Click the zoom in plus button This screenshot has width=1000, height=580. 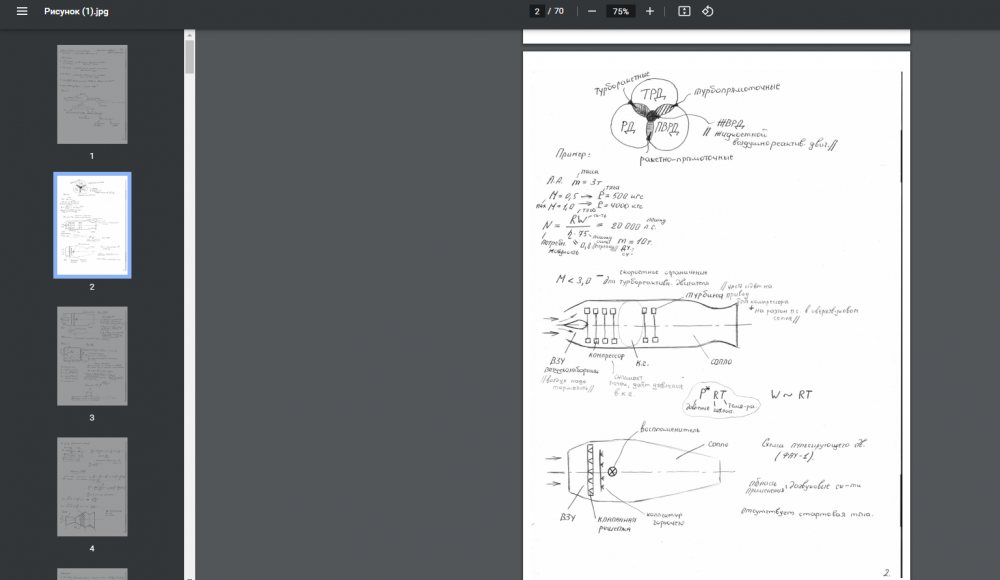point(650,11)
